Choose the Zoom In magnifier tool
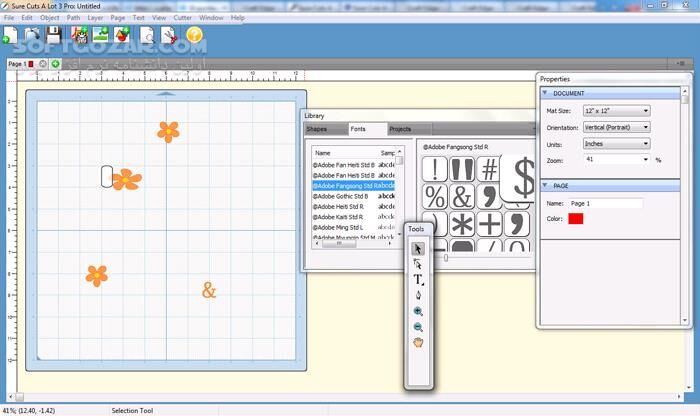 coord(418,311)
